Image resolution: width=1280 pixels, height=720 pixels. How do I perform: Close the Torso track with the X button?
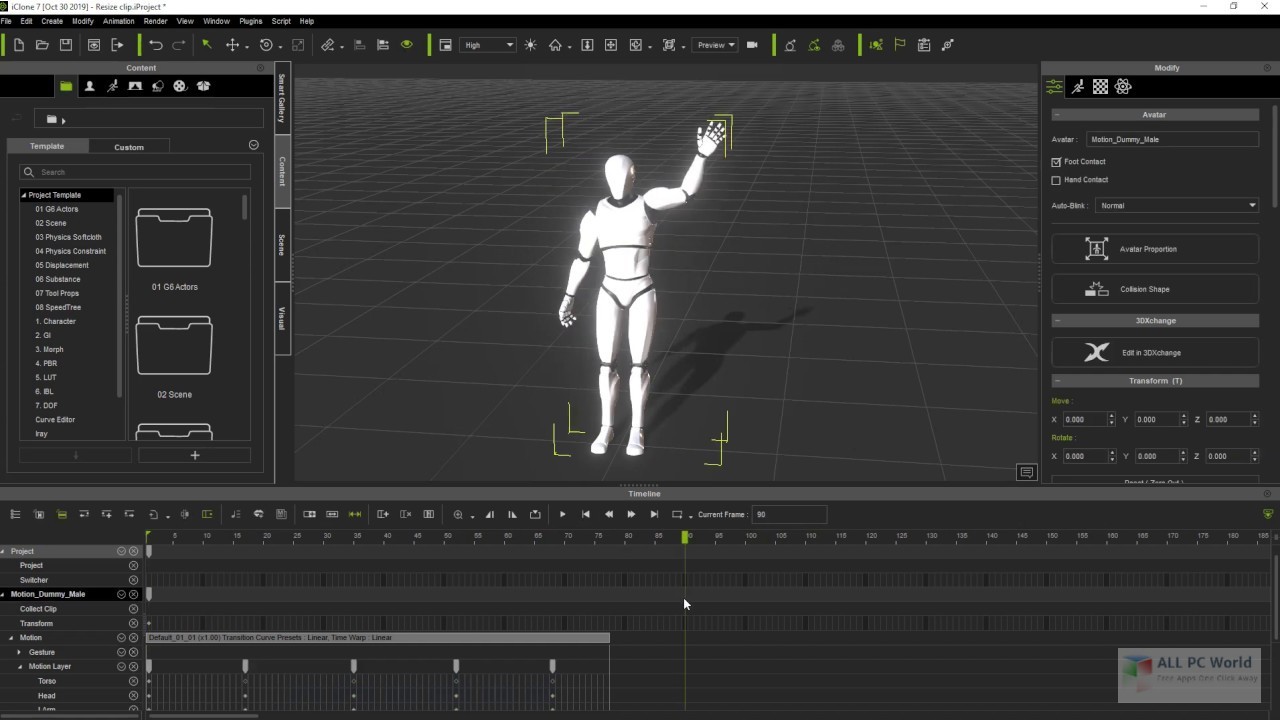[133, 681]
